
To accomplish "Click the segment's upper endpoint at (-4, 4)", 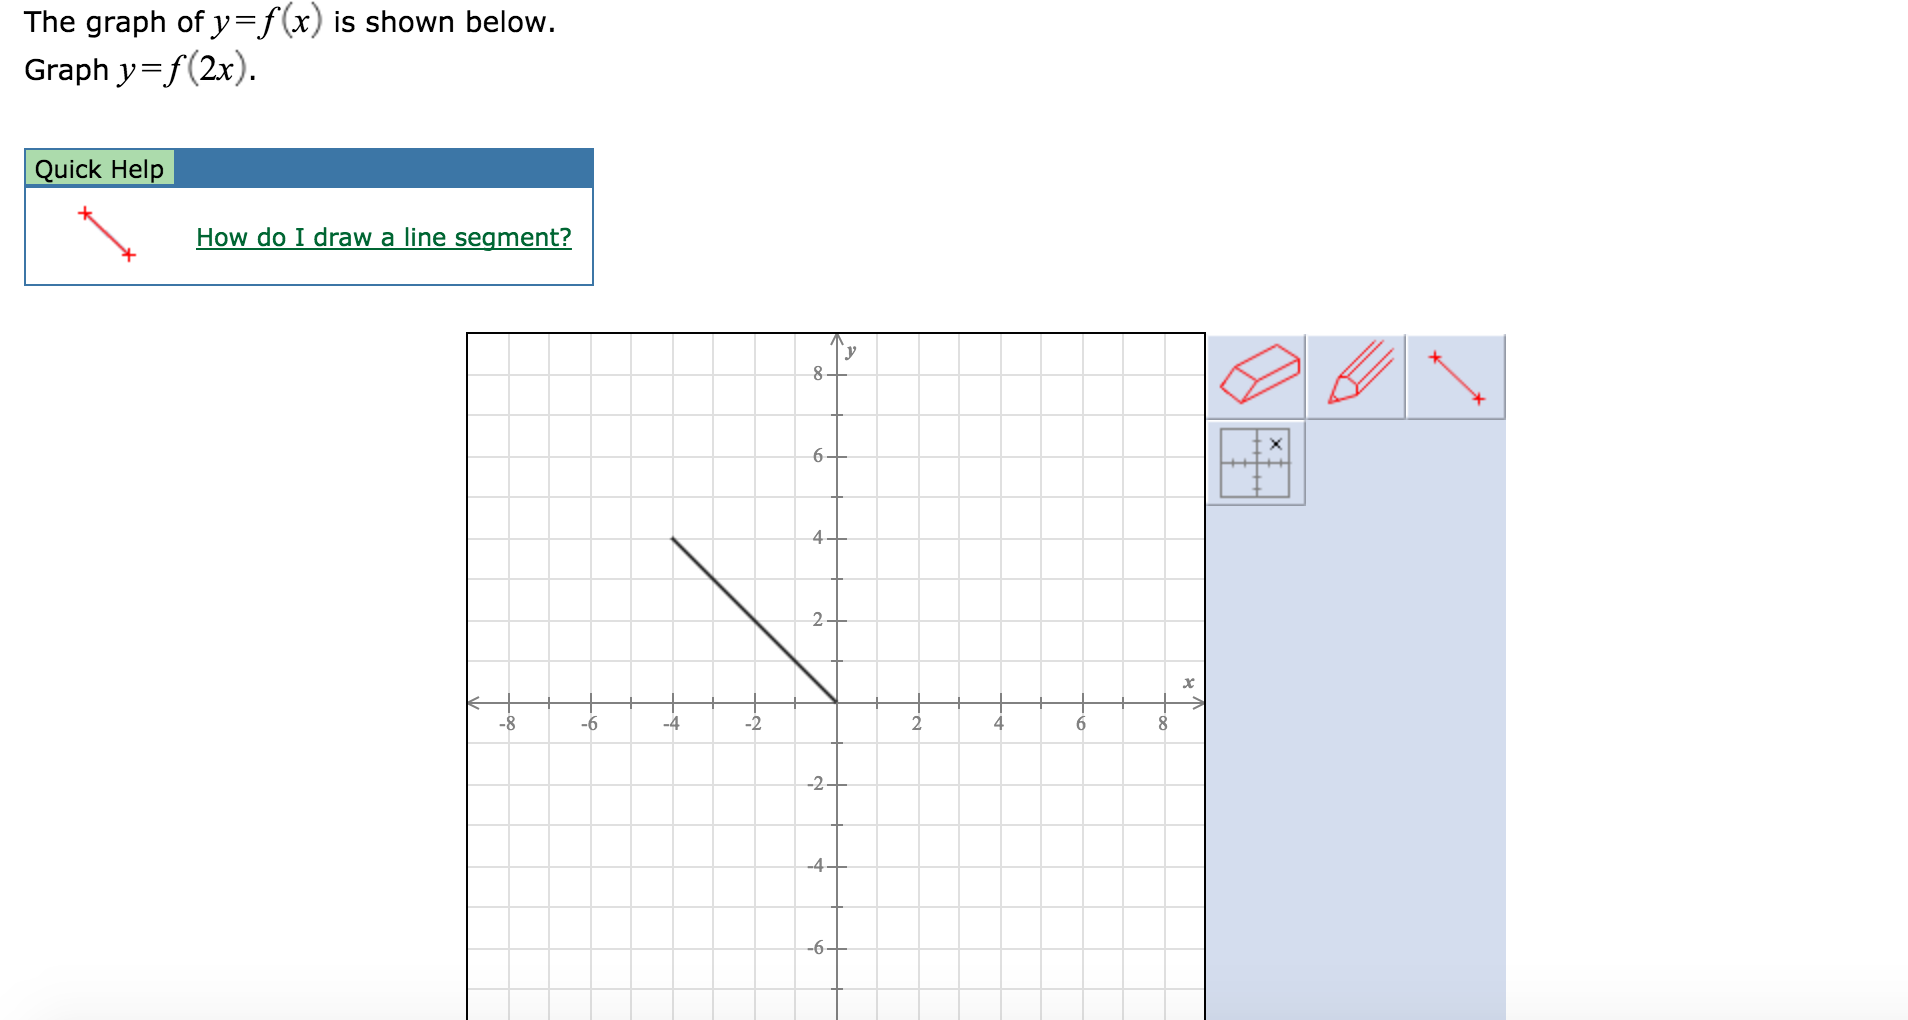I will tap(673, 538).
